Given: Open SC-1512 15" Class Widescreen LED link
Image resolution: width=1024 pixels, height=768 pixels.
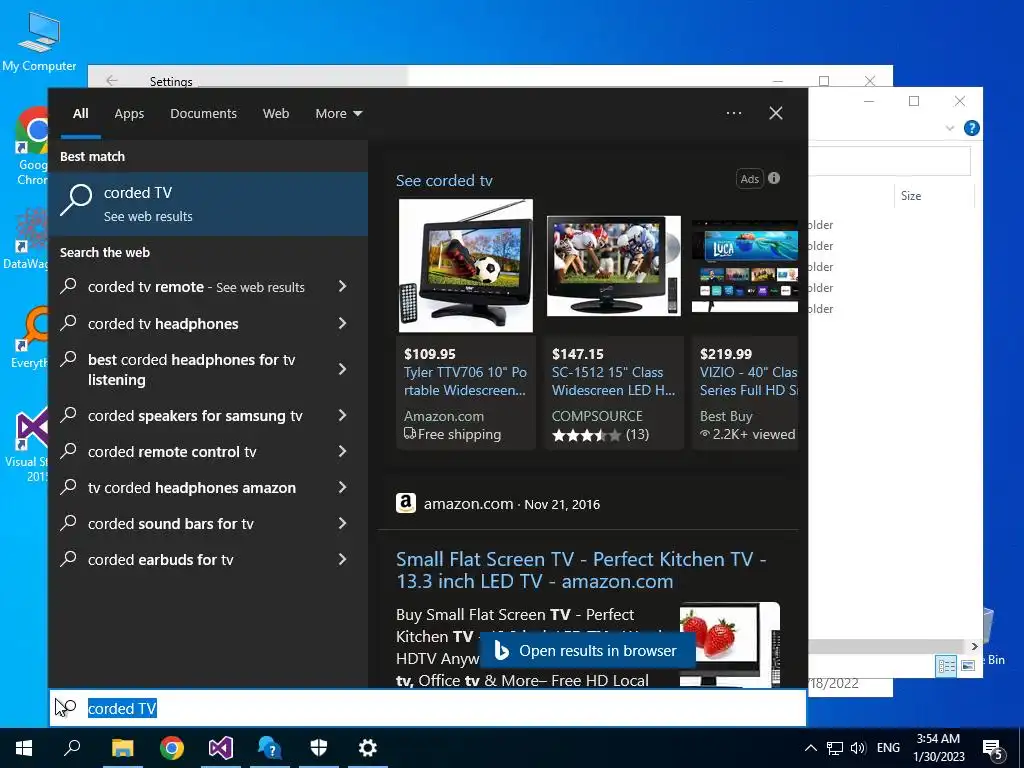Looking at the screenshot, I should pyautogui.click(x=614, y=381).
